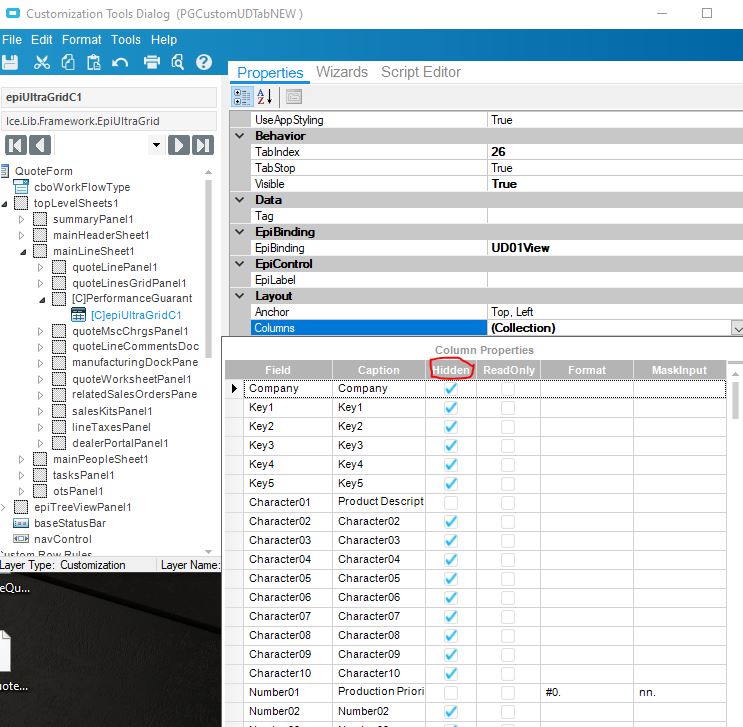Go to previous control in the navigator
743x727 pixels.
point(40,145)
